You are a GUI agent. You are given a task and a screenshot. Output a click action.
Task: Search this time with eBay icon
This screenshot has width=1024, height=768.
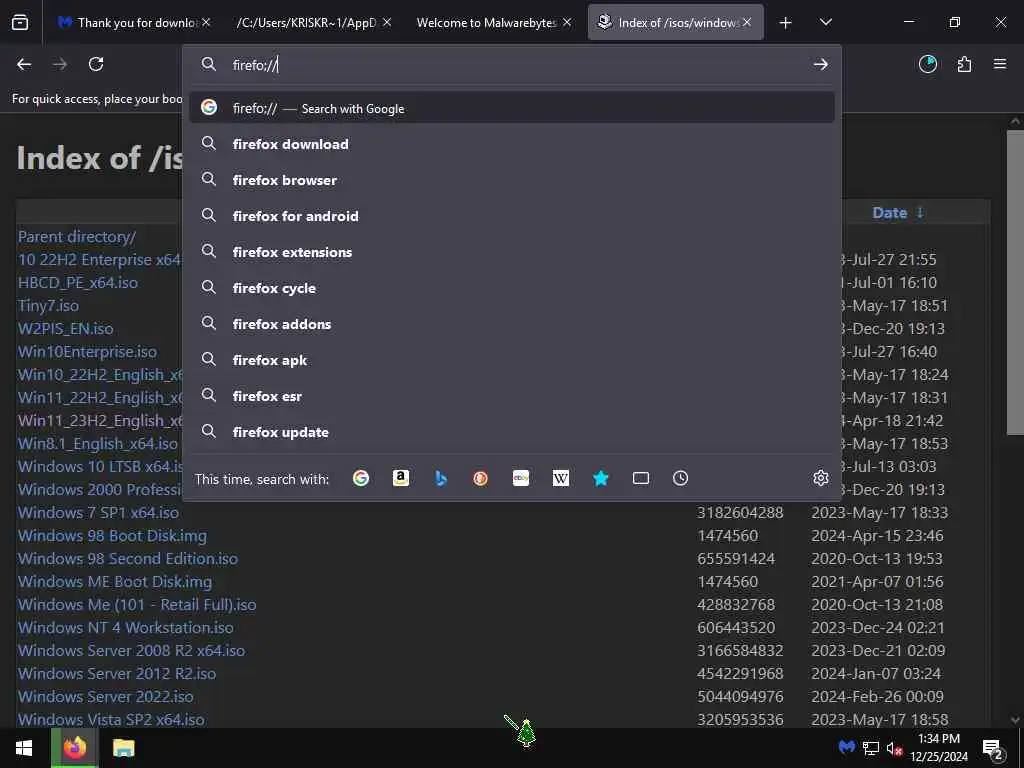pos(520,478)
